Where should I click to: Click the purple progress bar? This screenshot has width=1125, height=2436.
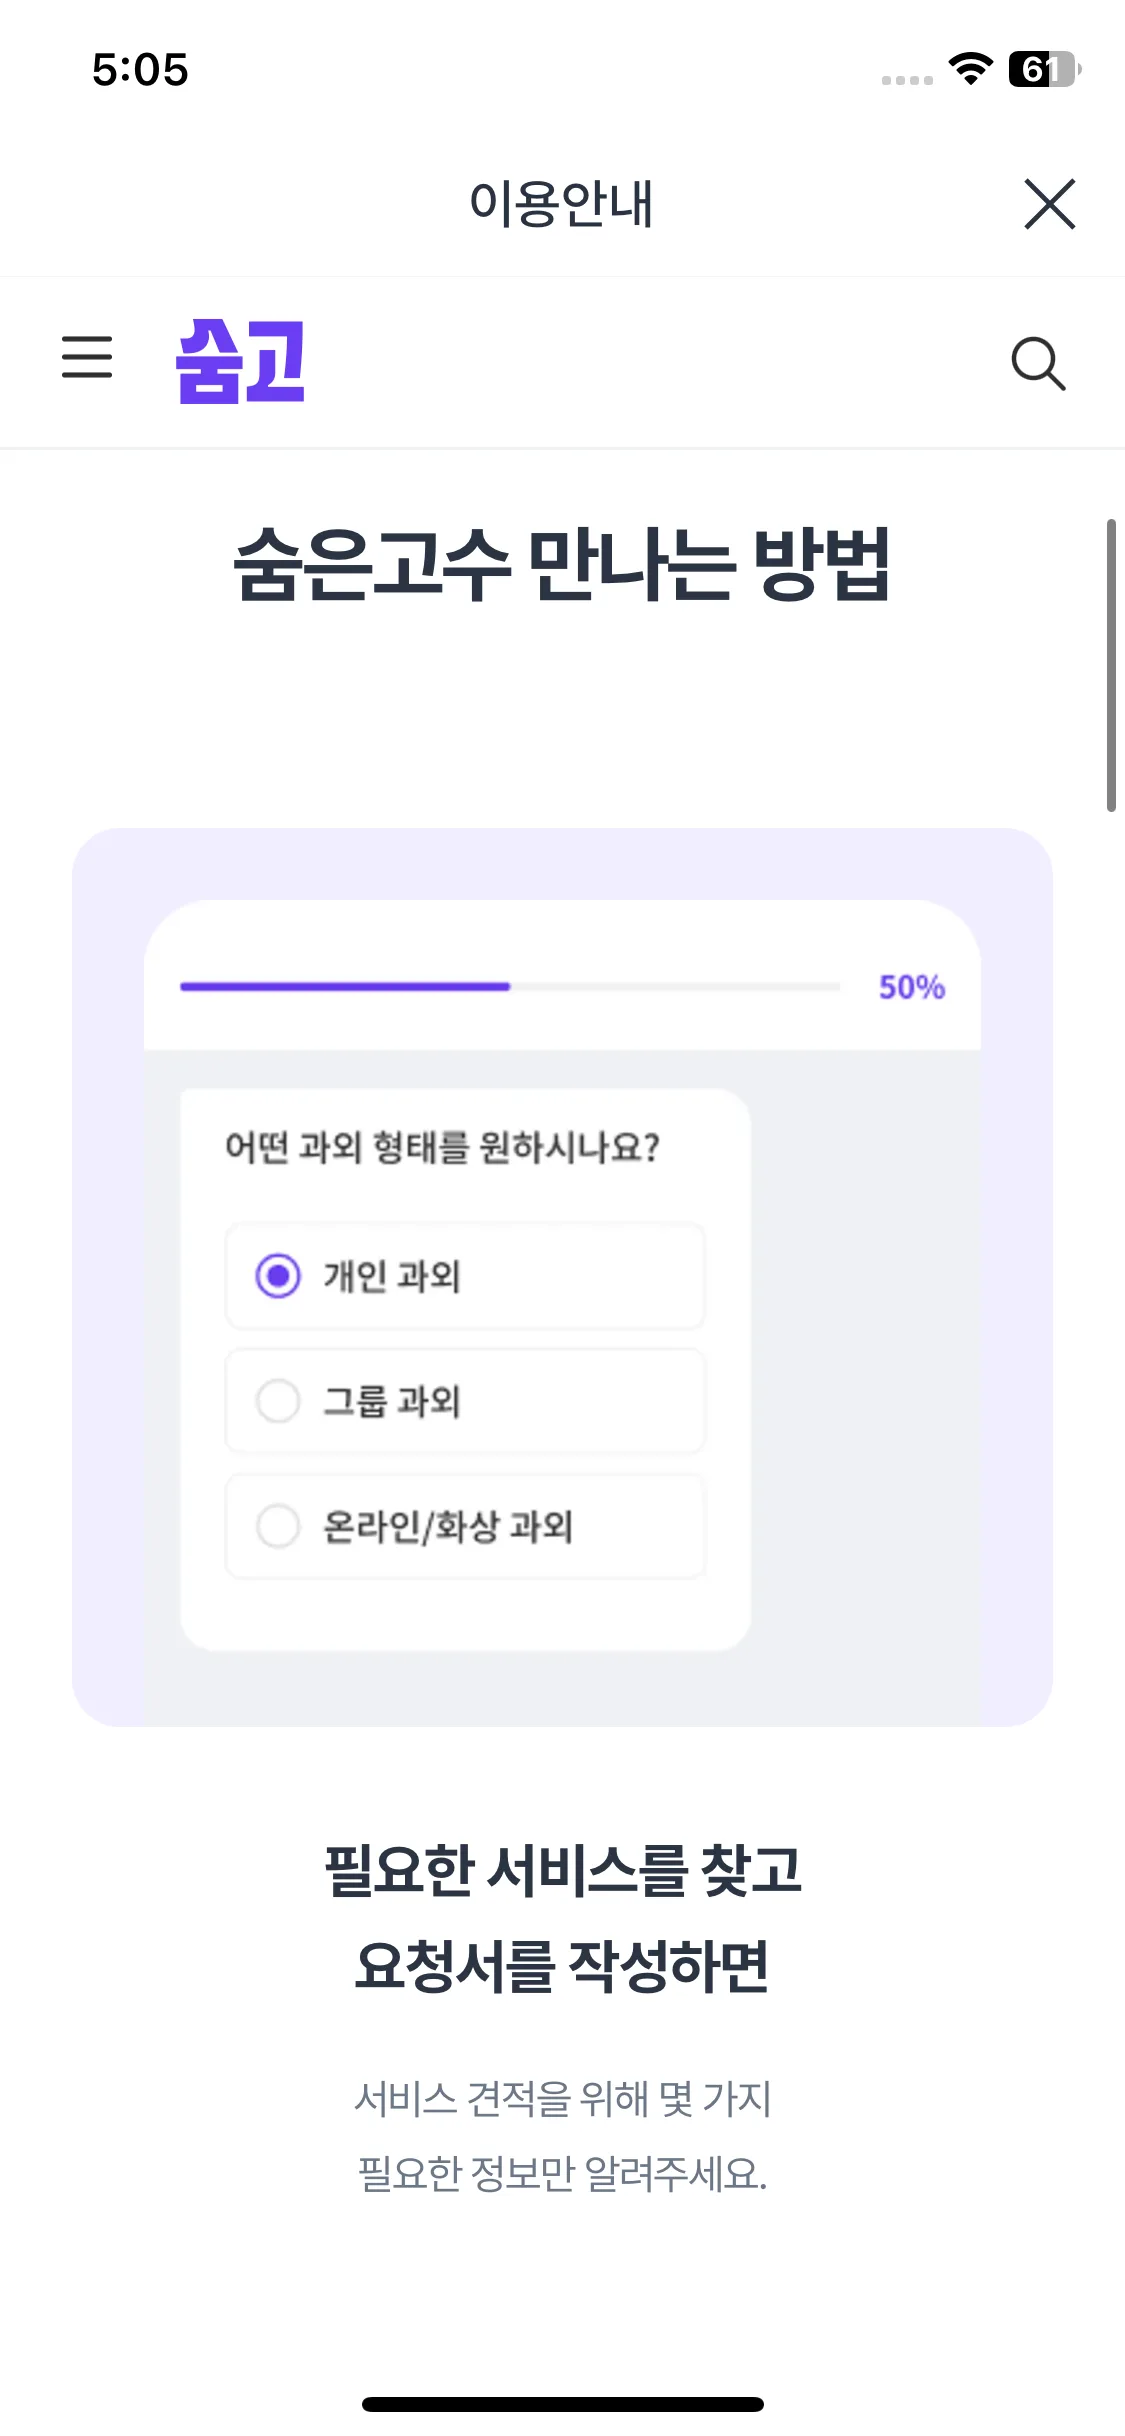(x=345, y=987)
